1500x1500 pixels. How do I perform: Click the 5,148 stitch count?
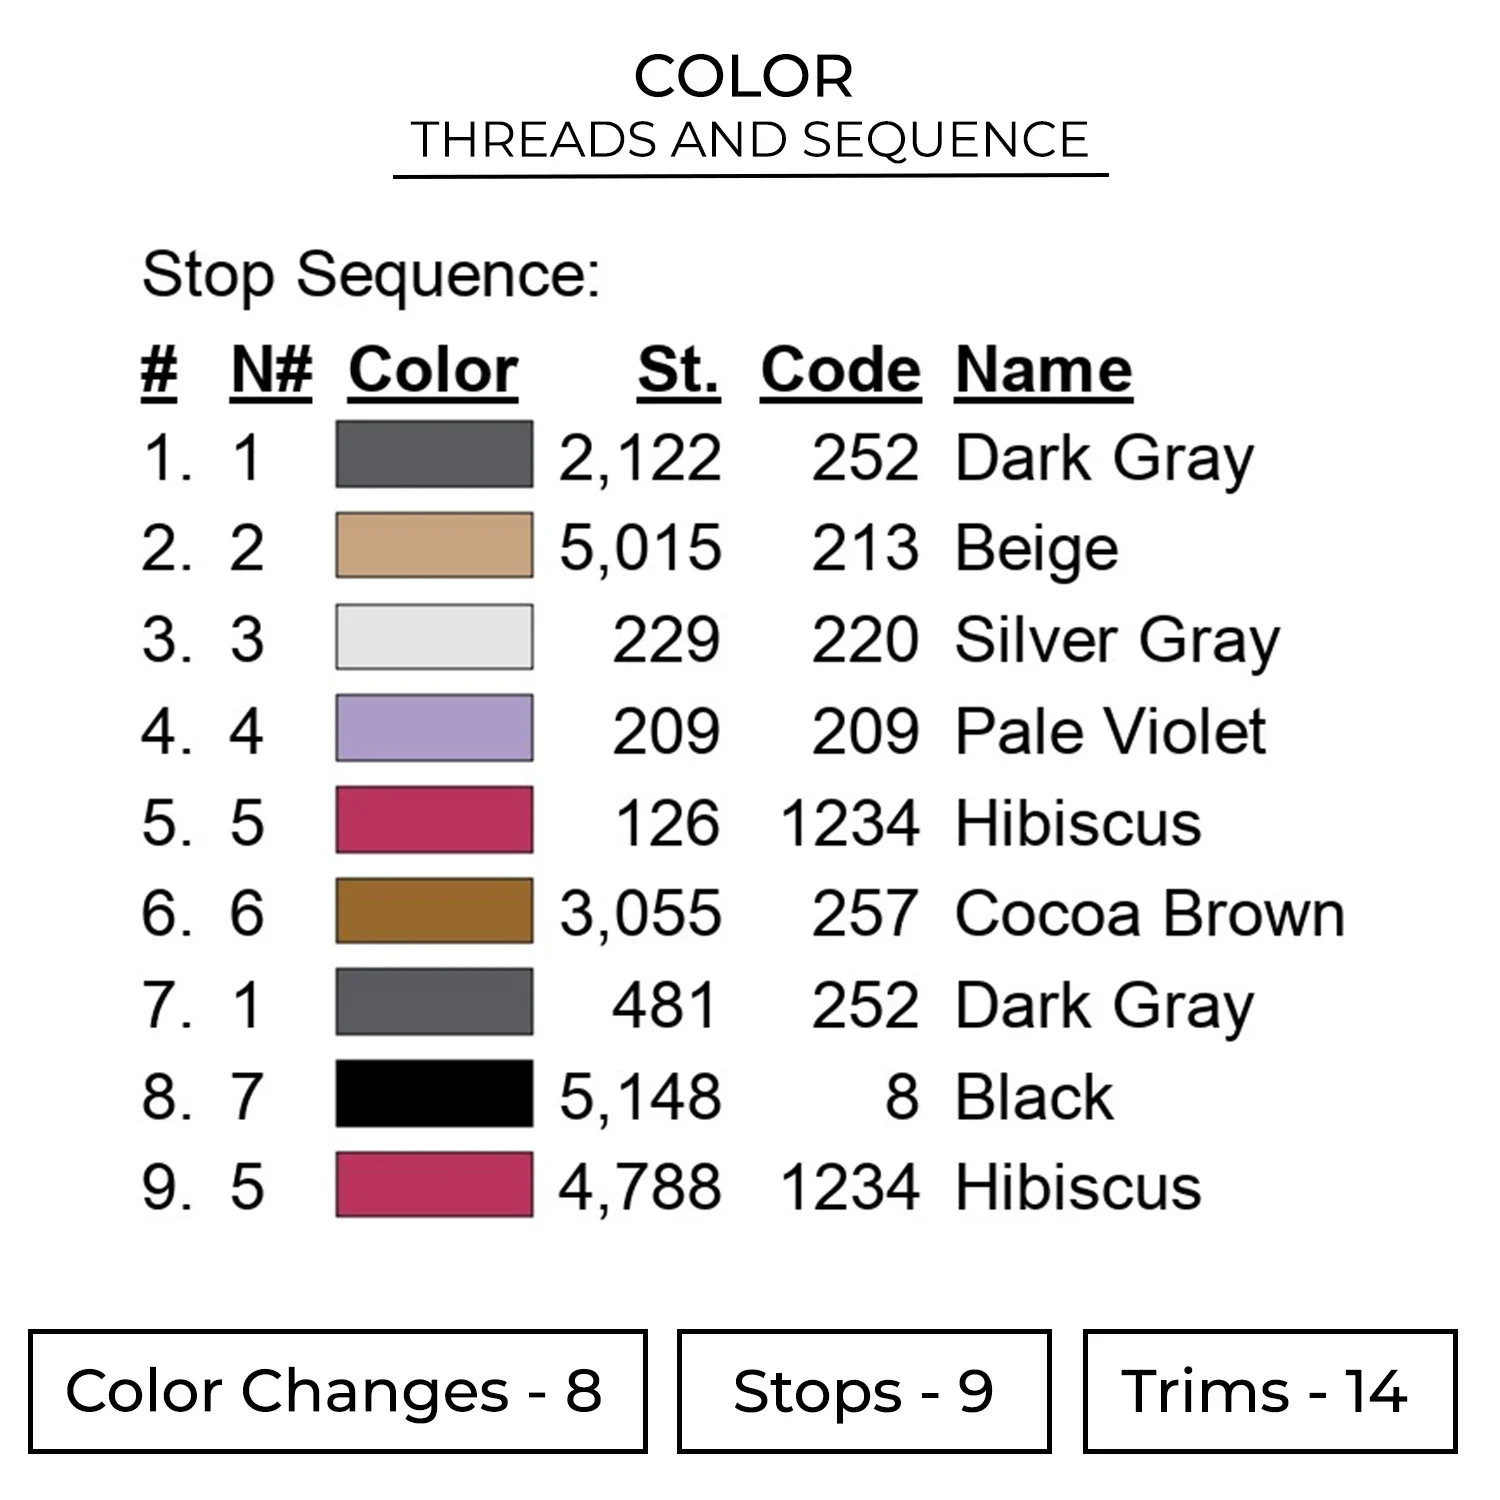click(640, 1096)
